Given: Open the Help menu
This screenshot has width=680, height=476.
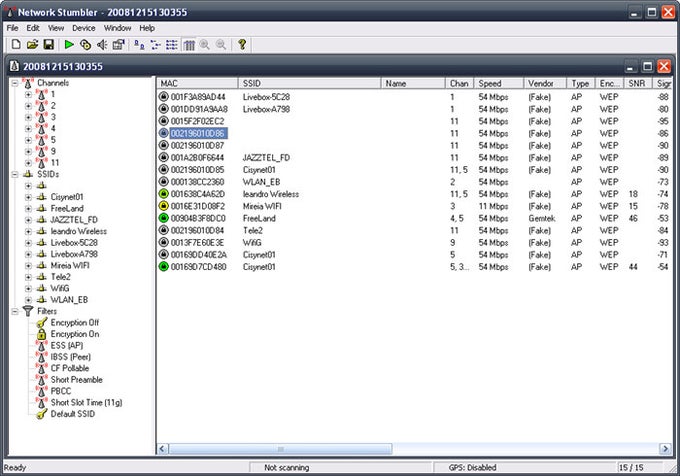Looking at the screenshot, I should (147, 28).
